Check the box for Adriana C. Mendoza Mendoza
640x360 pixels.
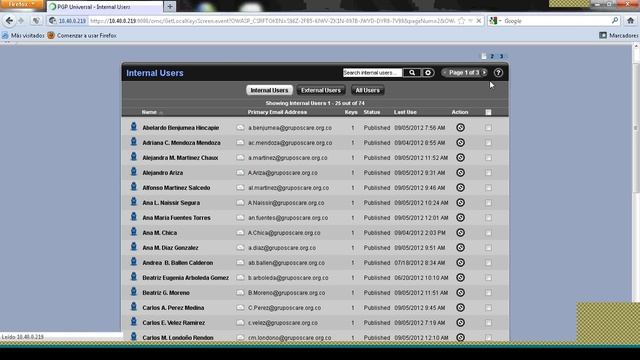click(x=488, y=143)
